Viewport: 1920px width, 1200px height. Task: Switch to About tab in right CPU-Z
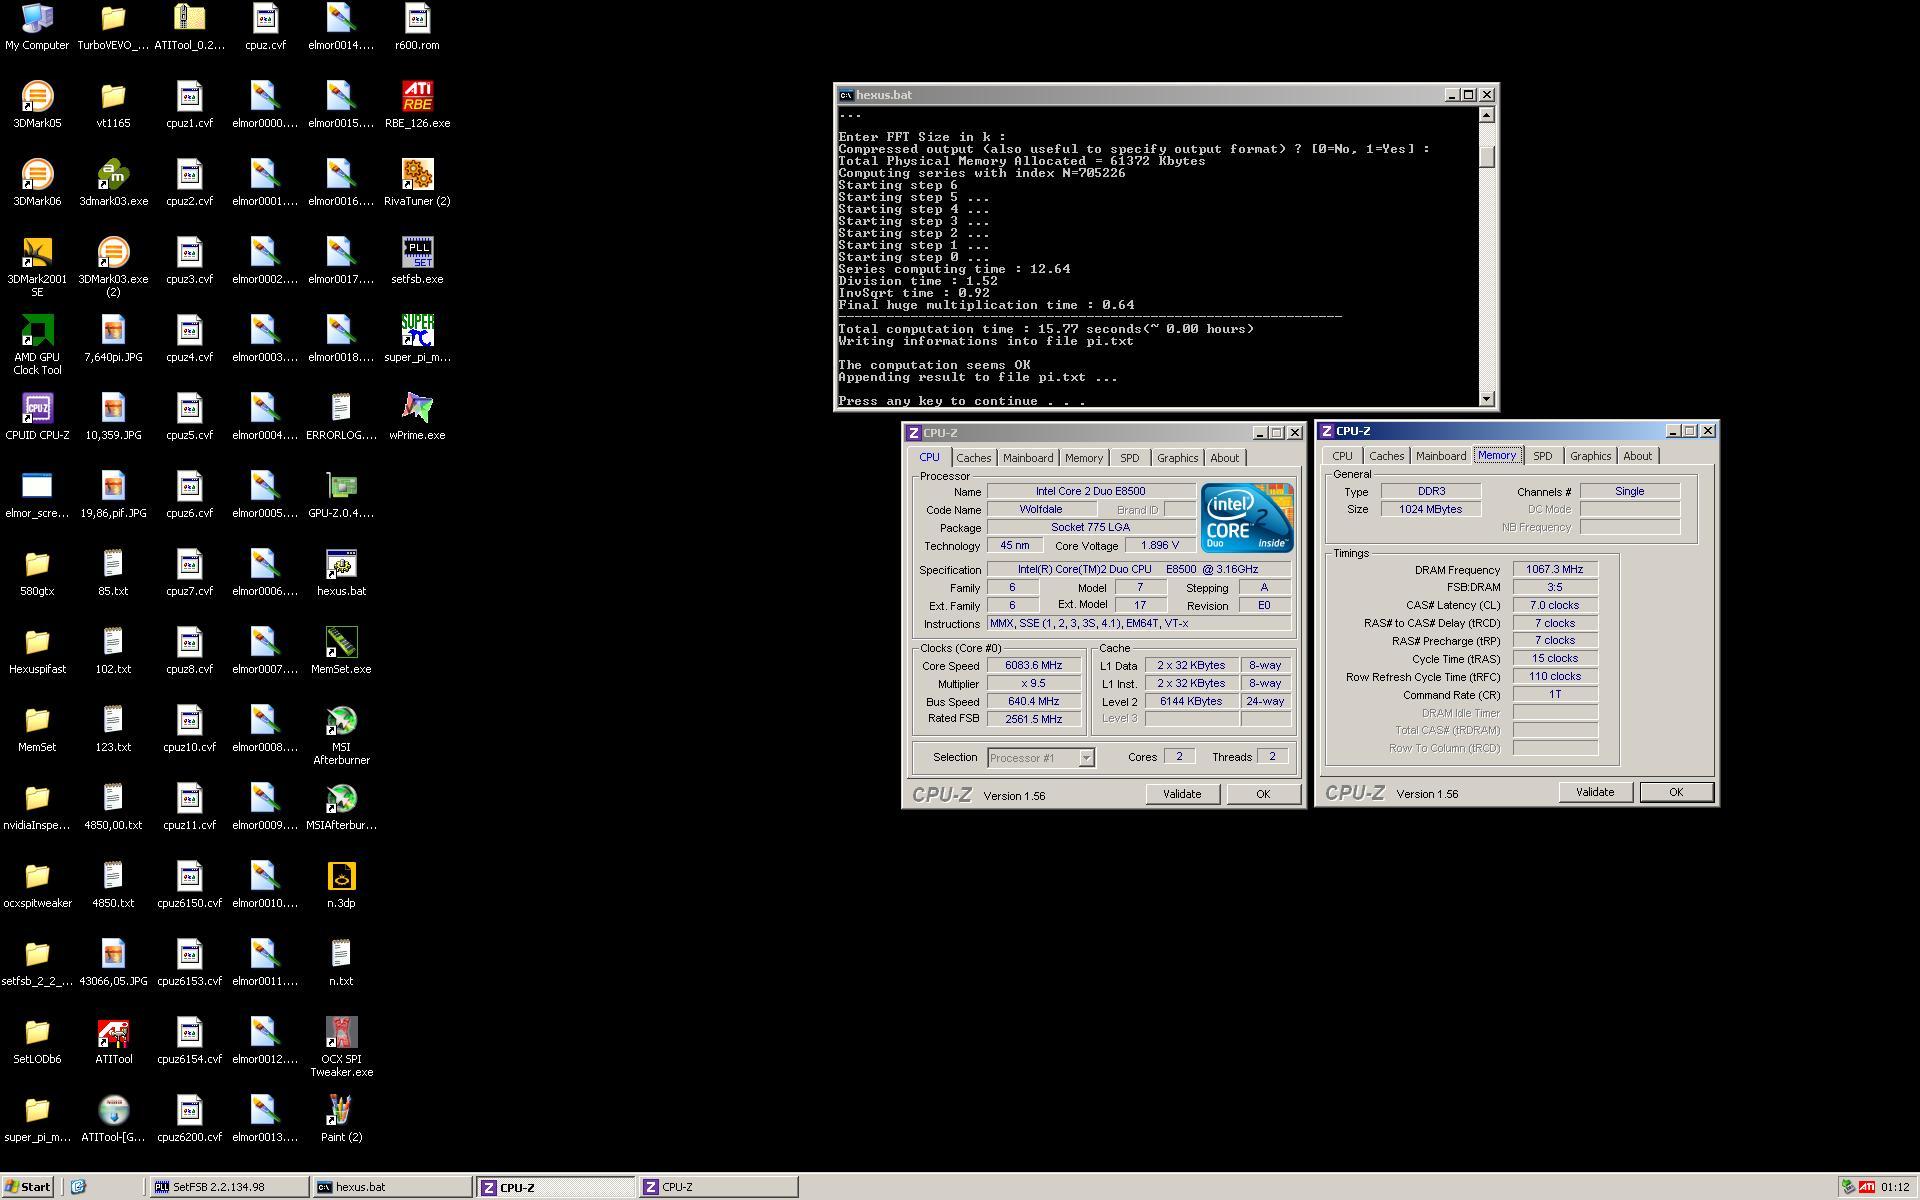coord(1637,456)
